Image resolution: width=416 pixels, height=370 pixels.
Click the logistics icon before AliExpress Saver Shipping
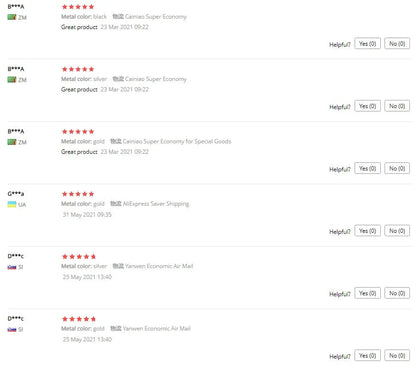click(116, 204)
